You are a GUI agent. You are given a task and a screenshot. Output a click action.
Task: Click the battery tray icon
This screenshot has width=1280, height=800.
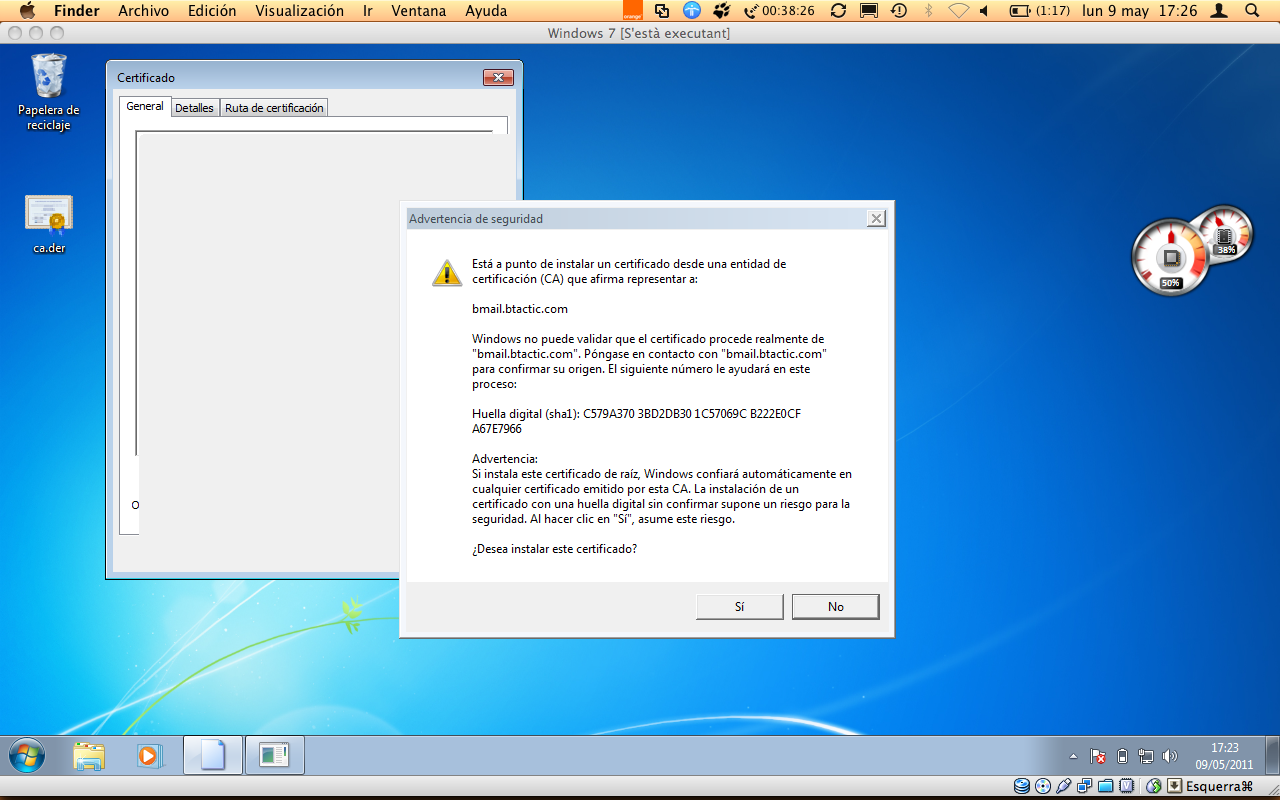coord(1122,757)
